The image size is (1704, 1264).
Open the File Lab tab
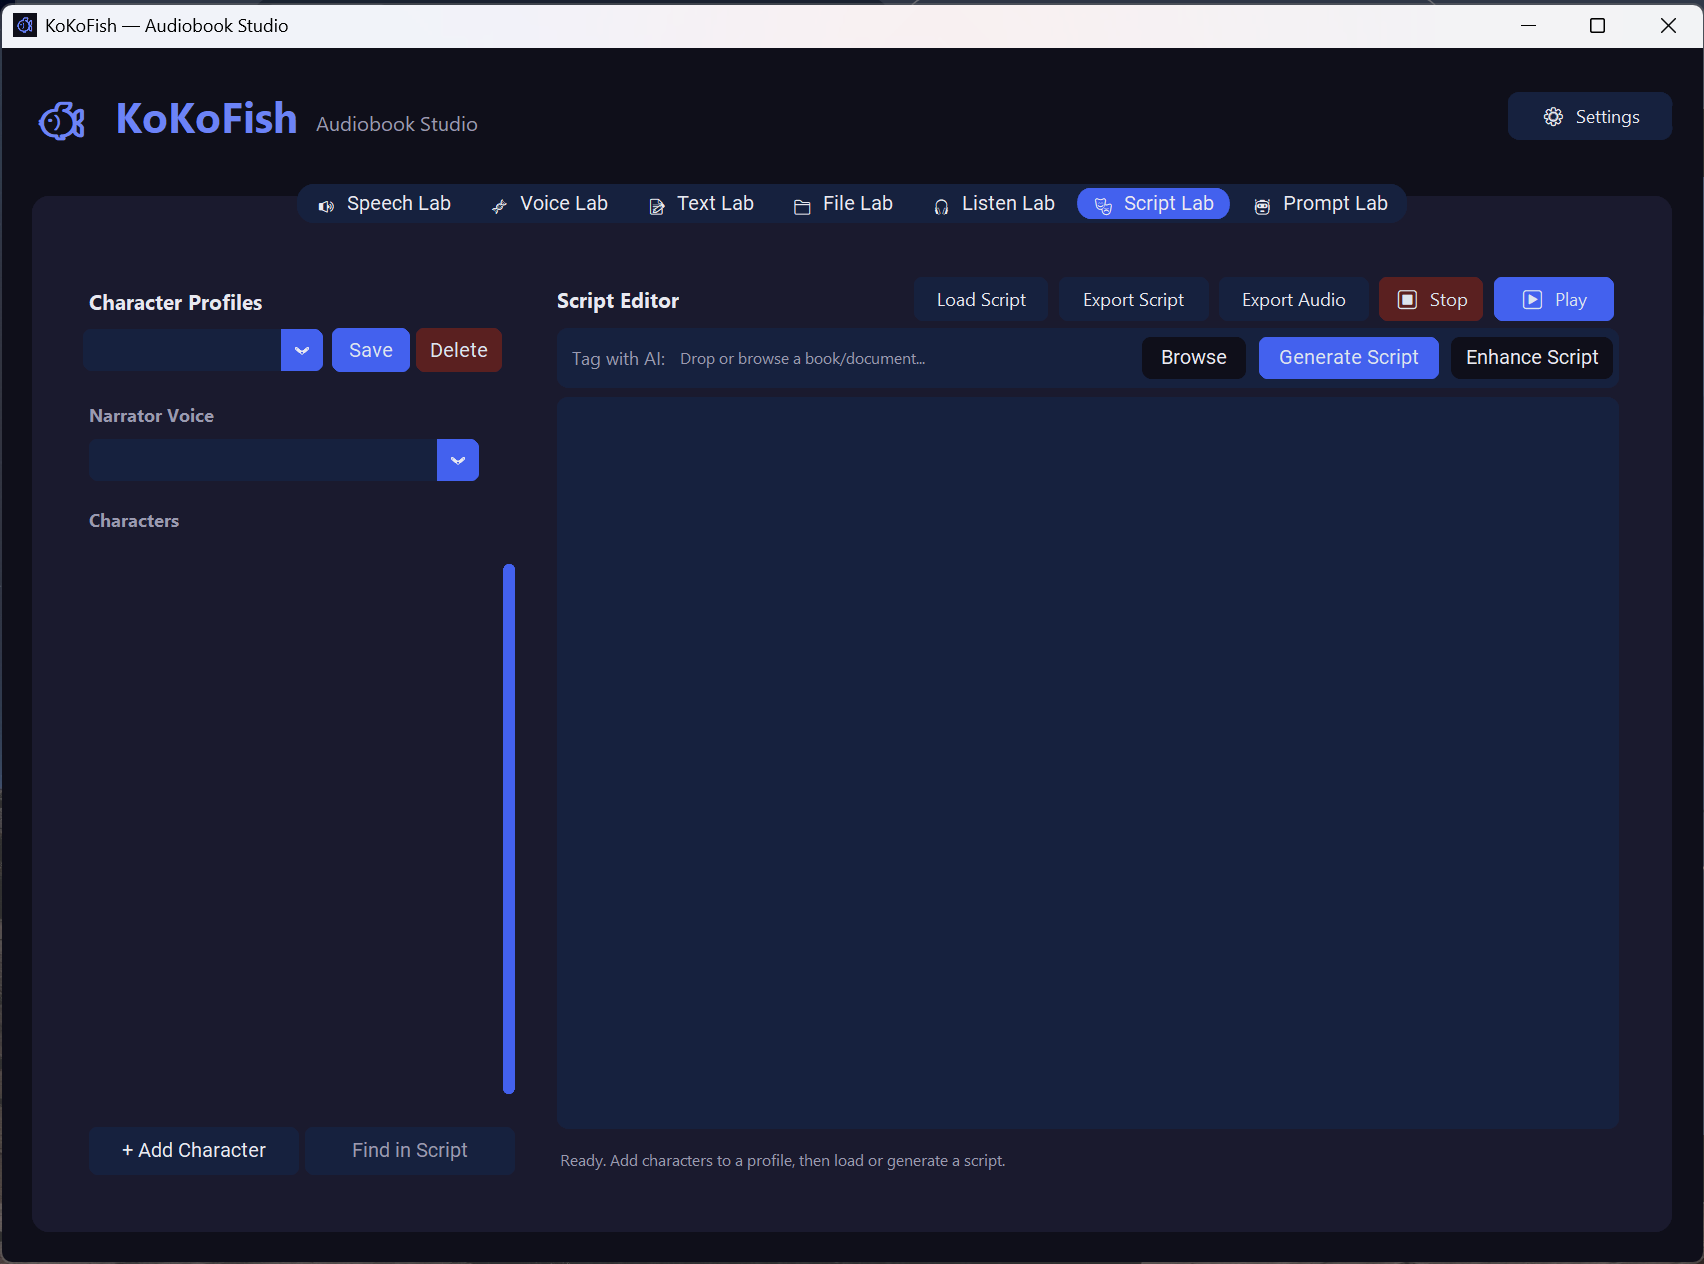tap(844, 204)
